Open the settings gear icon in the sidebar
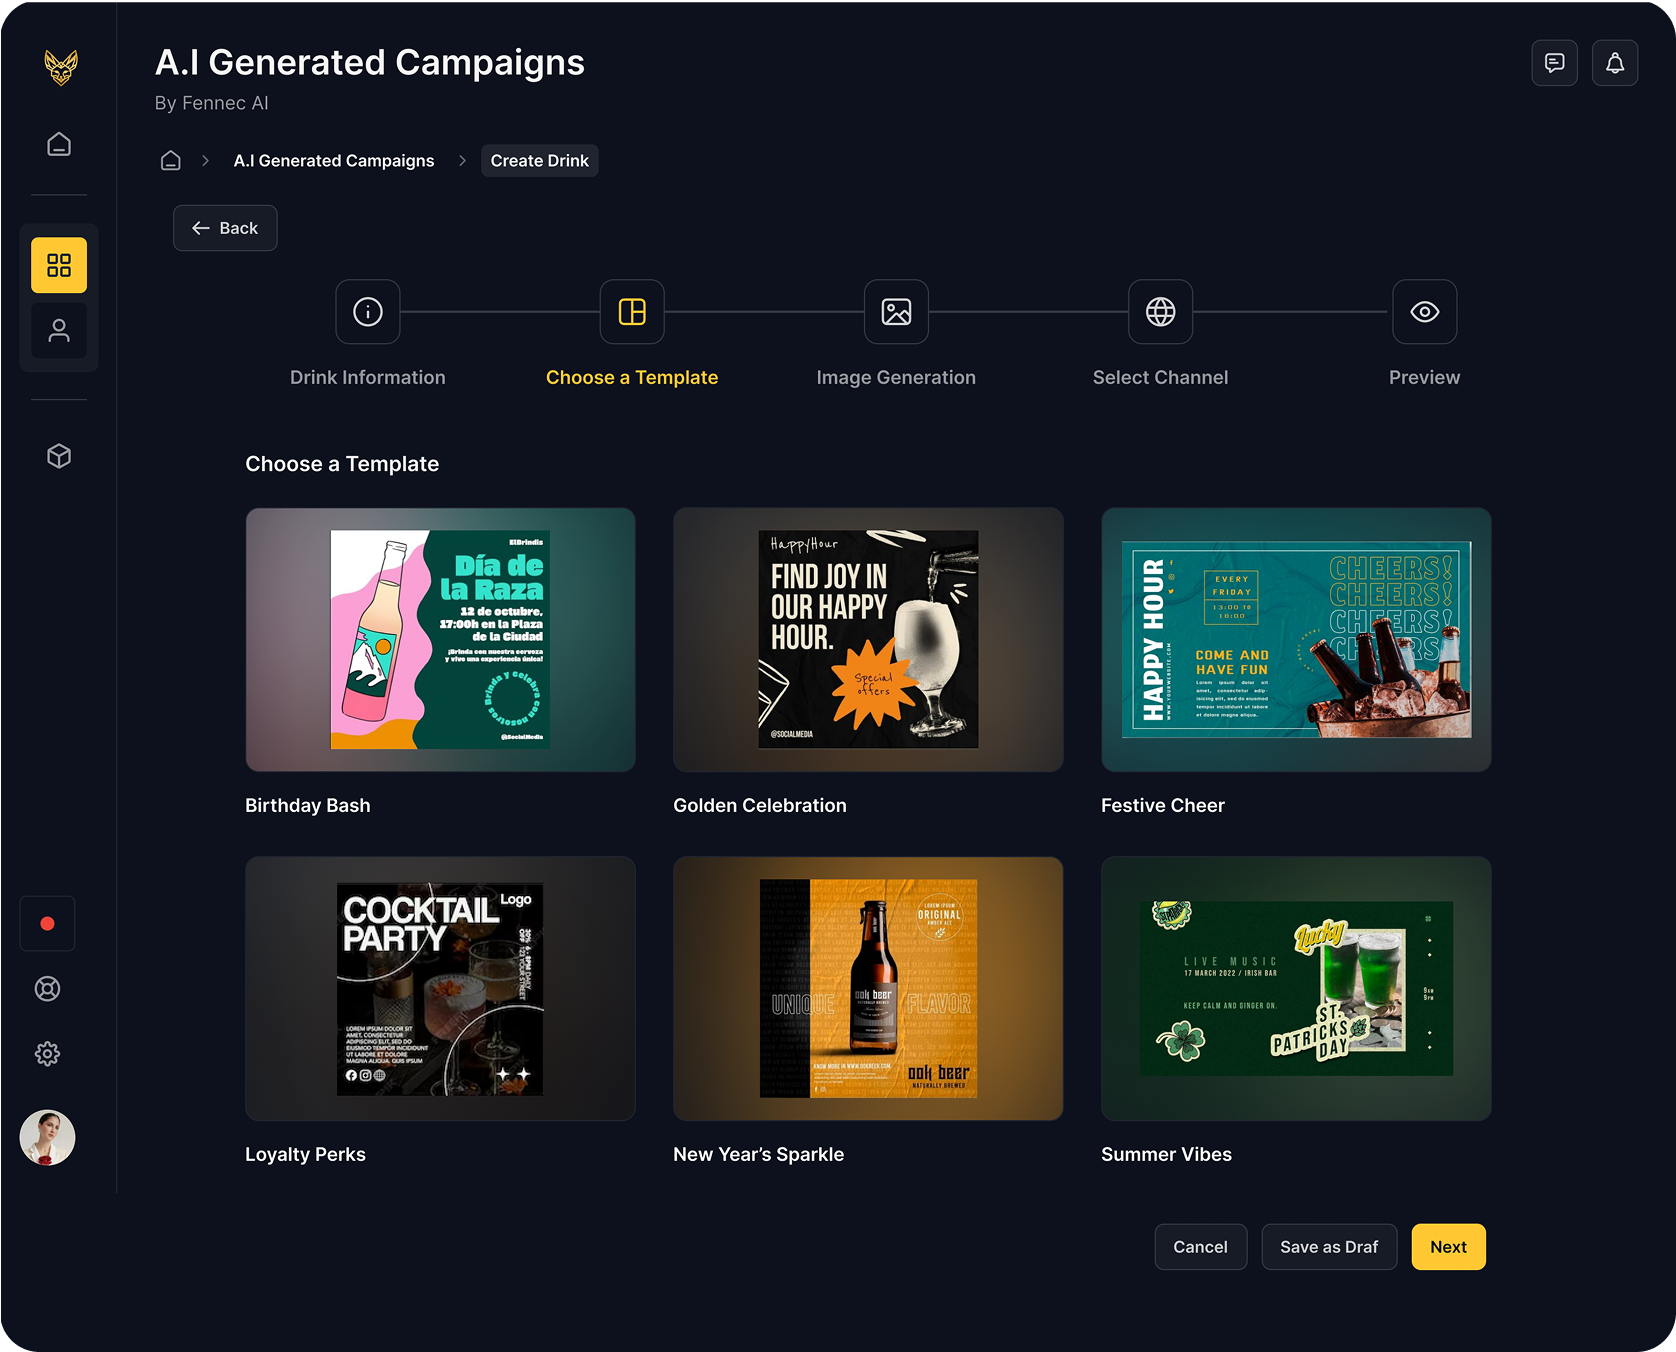 click(x=47, y=1054)
